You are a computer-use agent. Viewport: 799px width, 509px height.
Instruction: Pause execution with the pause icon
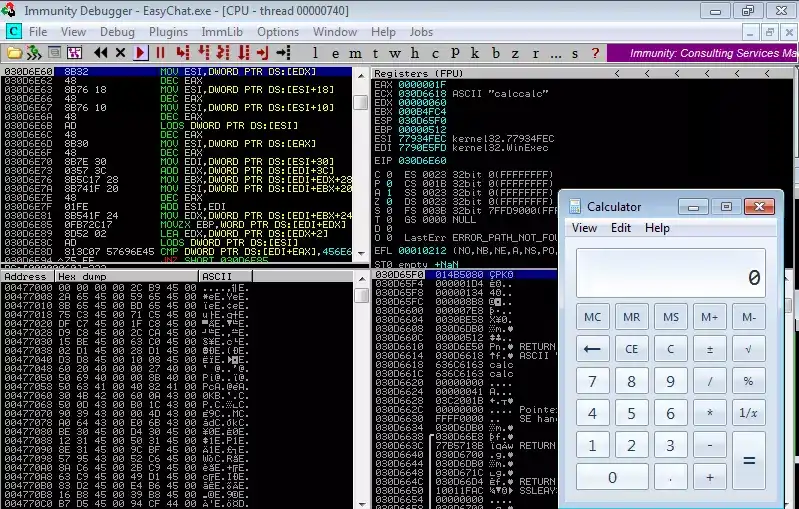[x=160, y=52]
